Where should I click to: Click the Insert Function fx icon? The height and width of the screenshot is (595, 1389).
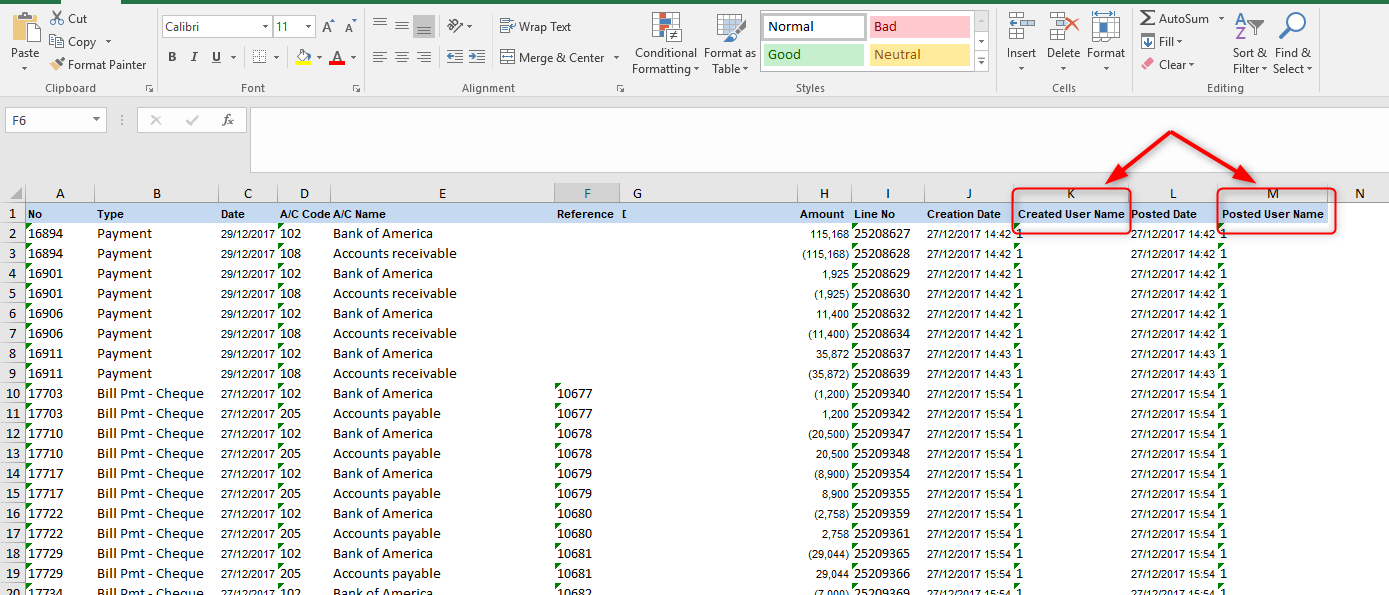pos(228,120)
